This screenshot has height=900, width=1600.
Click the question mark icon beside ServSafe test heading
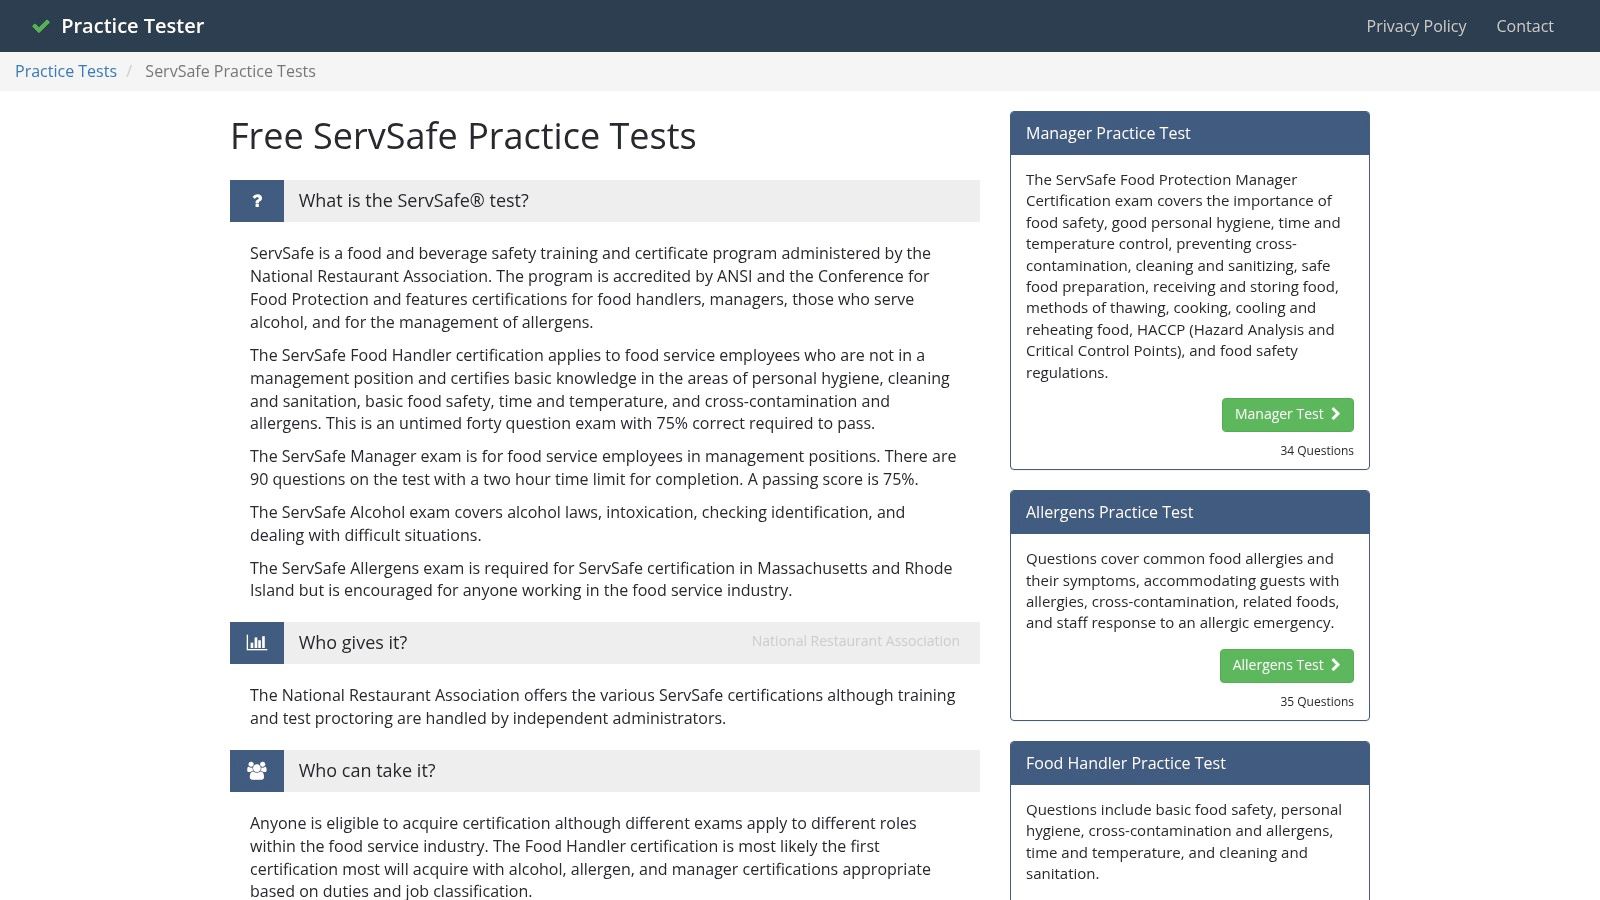(257, 200)
